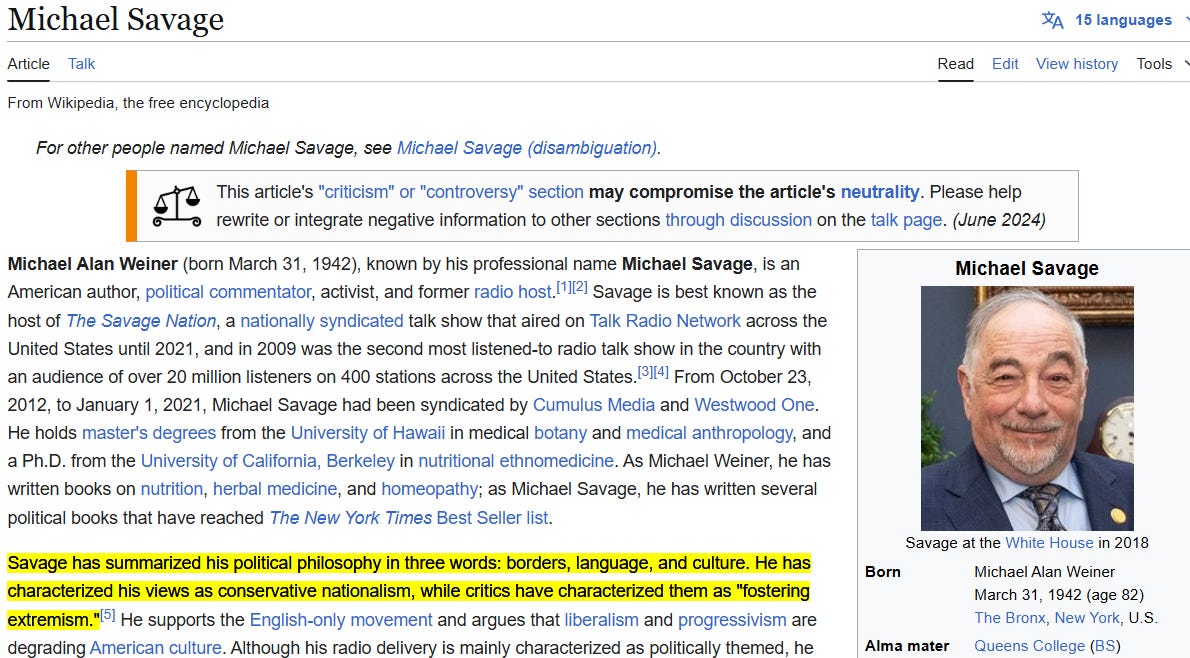Click "From Wikipedia, the free encyclopedia" tagline
The width and height of the screenshot is (1190, 658).
coord(138,103)
